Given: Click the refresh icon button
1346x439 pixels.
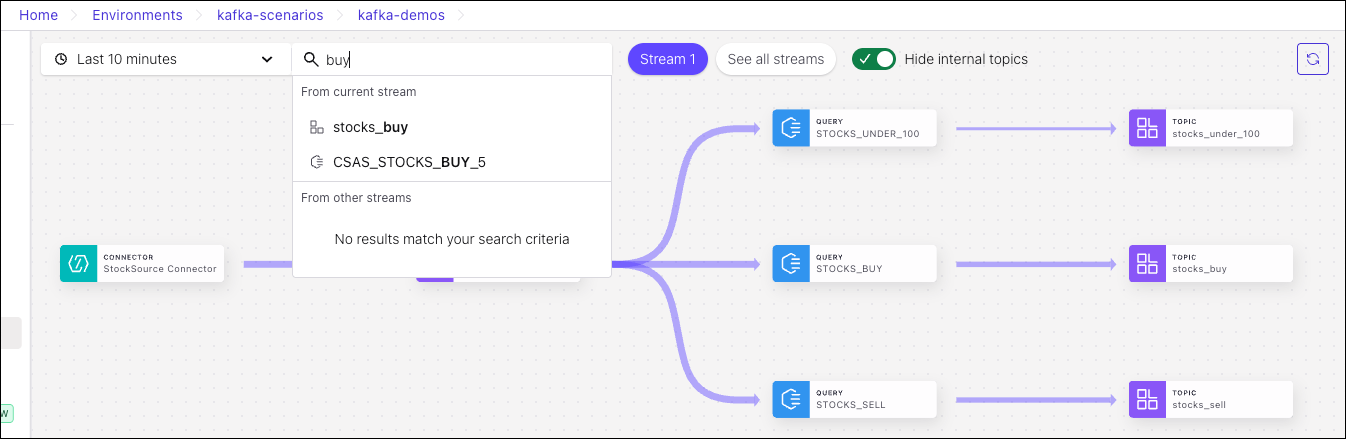Looking at the screenshot, I should 1312,59.
